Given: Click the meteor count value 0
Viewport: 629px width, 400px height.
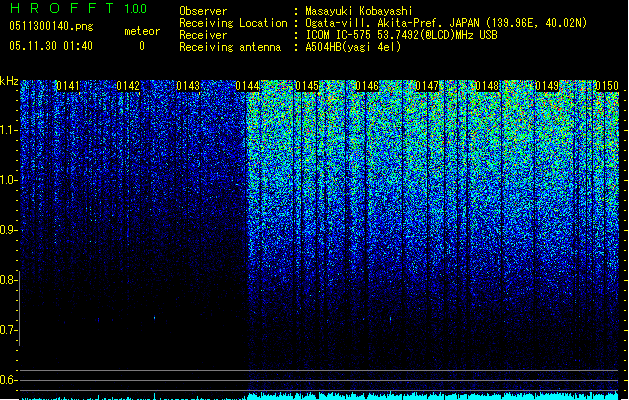Looking at the screenshot, I should click(142, 46).
